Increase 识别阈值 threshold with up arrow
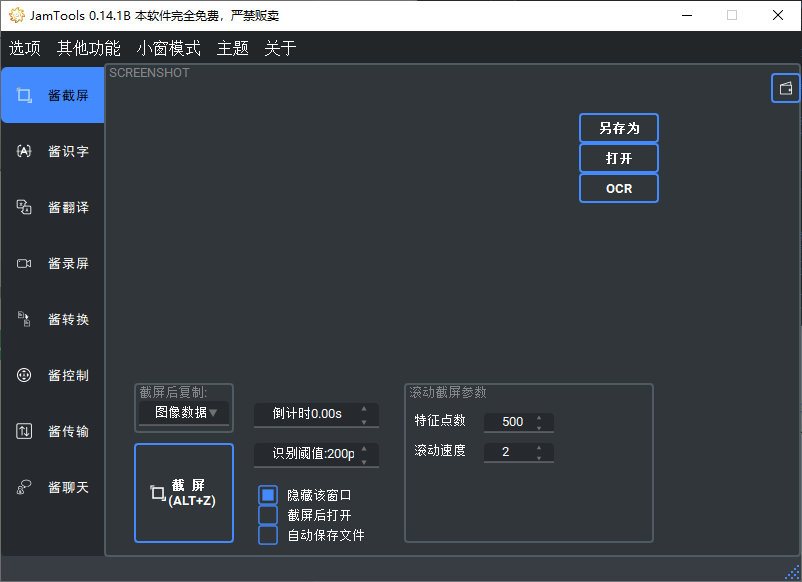The height and width of the screenshot is (582, 802). point(364,449)
